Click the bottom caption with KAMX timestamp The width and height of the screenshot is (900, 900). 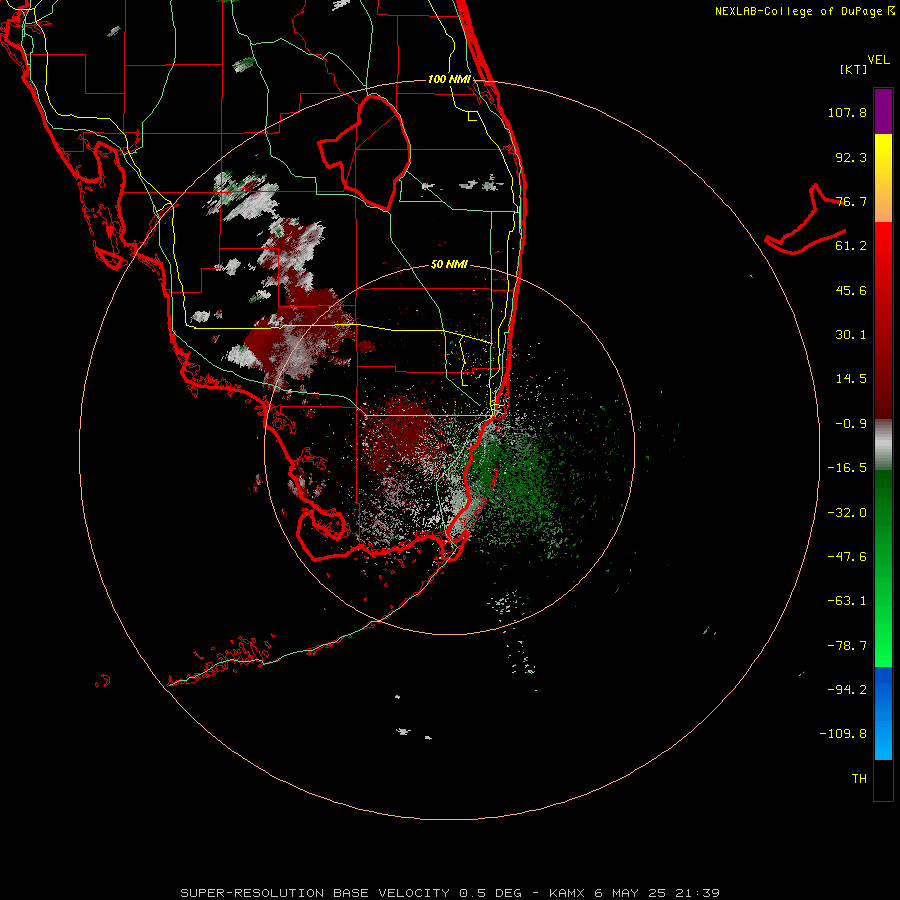450,893
